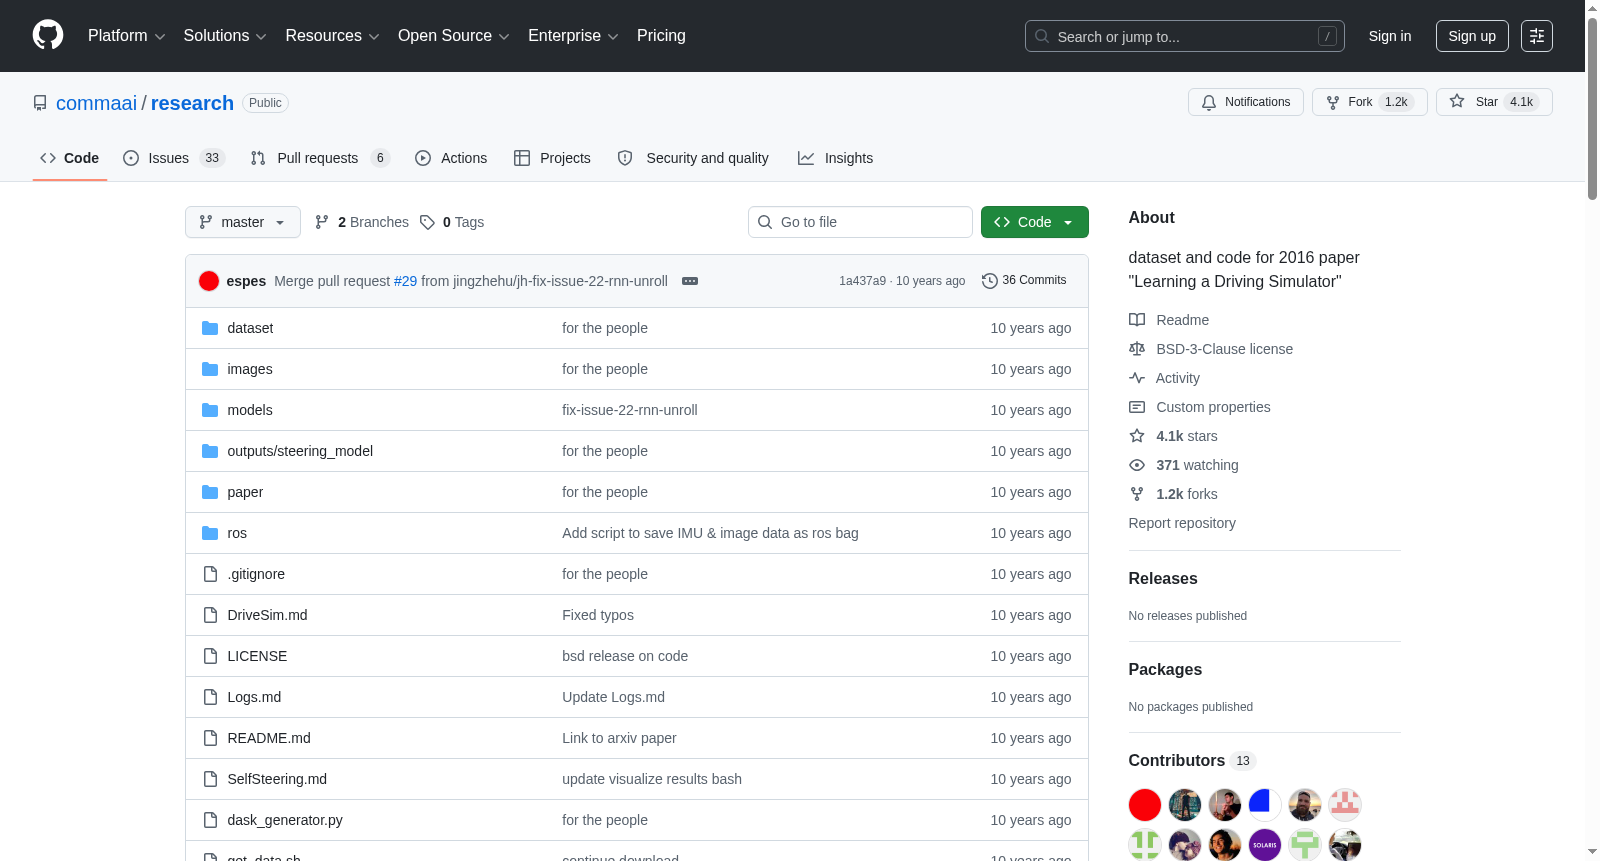The width and height of the screenshot is (1600, 861).
Task: Click the fork icon beside 1.2k forks
Action: click(x=1137, y=494)
